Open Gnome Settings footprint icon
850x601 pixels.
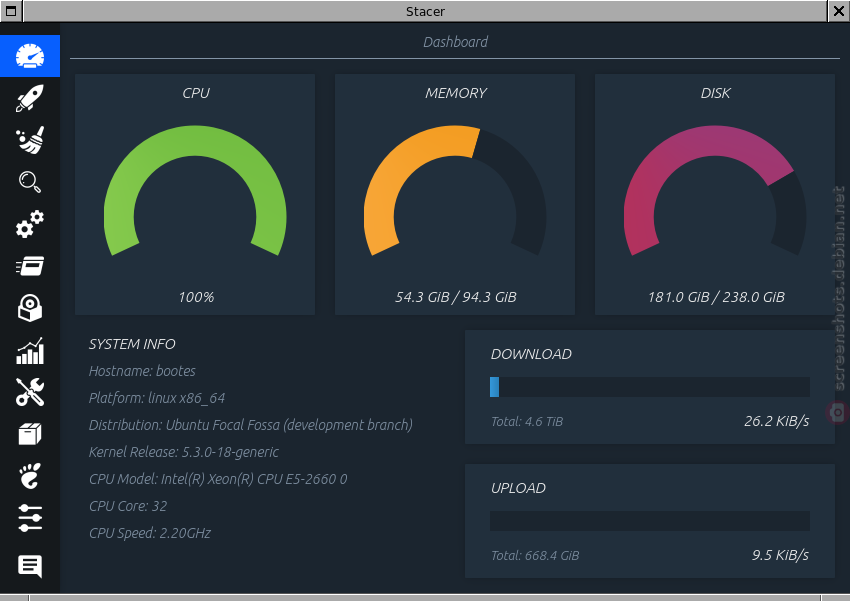[x=30, y=476]
